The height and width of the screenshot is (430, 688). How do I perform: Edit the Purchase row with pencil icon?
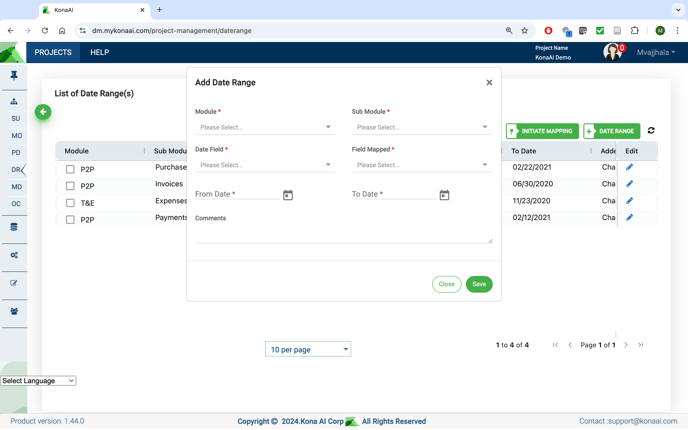coord(629,168)
